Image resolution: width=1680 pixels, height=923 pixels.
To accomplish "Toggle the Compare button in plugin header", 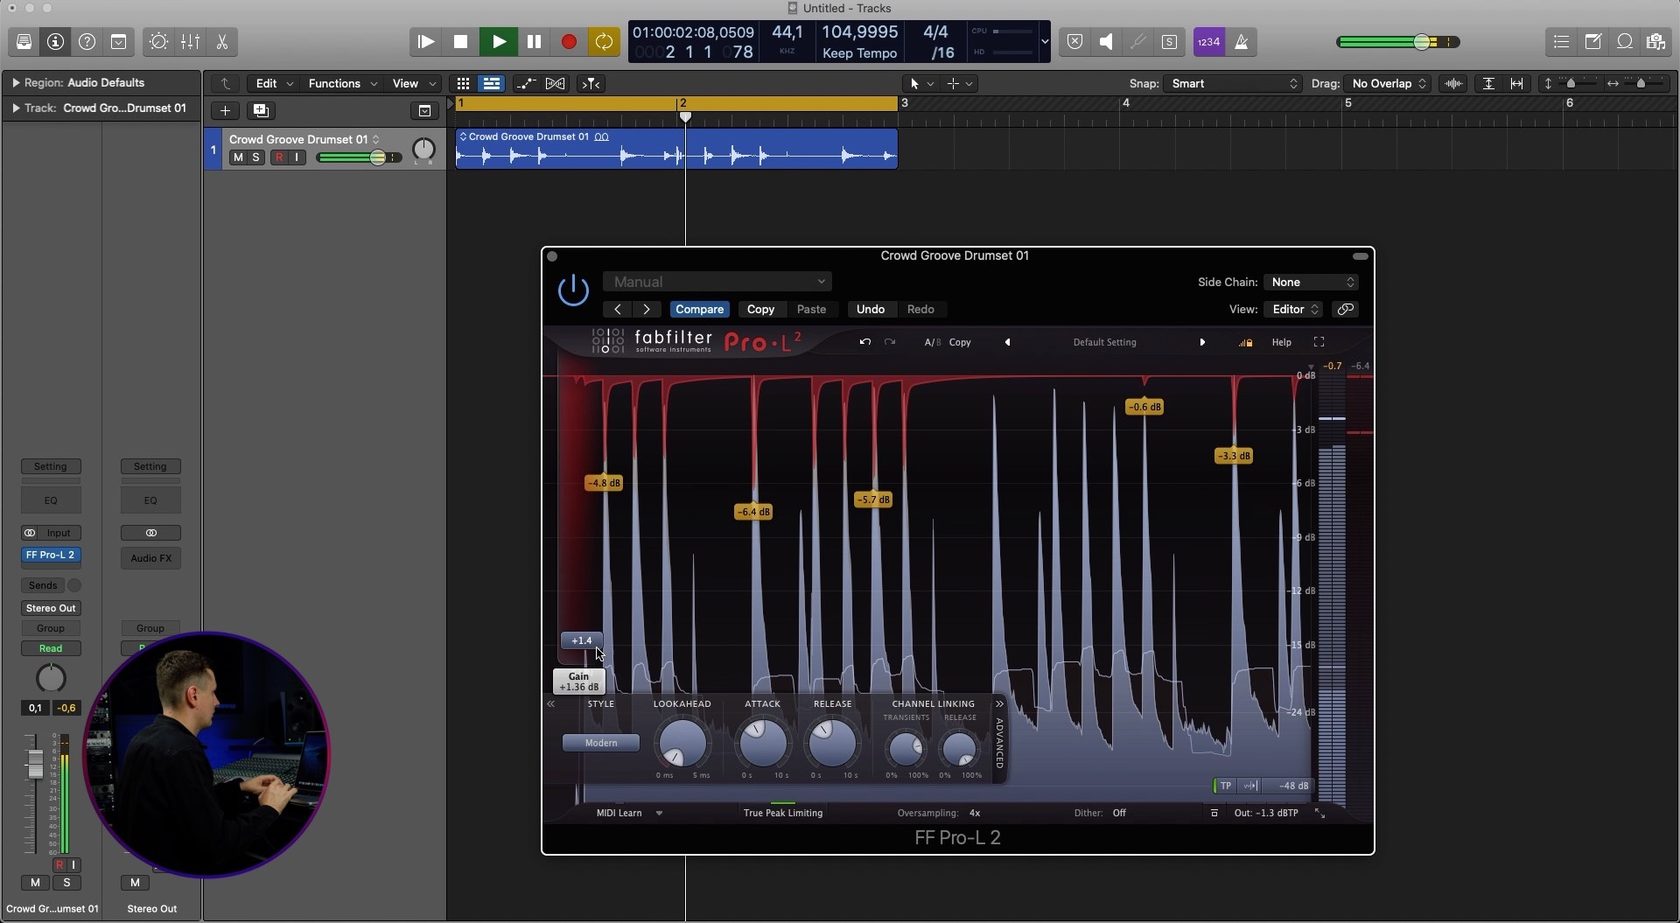I will (x=699, y=309).
